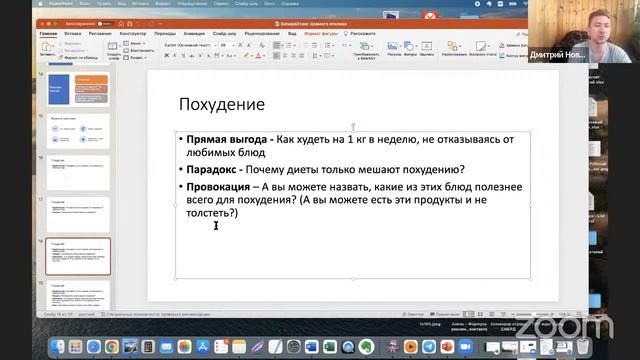Open Google Chrome from the Dock
This screenshot has width=640, height=360.
(x=111, y=347)
